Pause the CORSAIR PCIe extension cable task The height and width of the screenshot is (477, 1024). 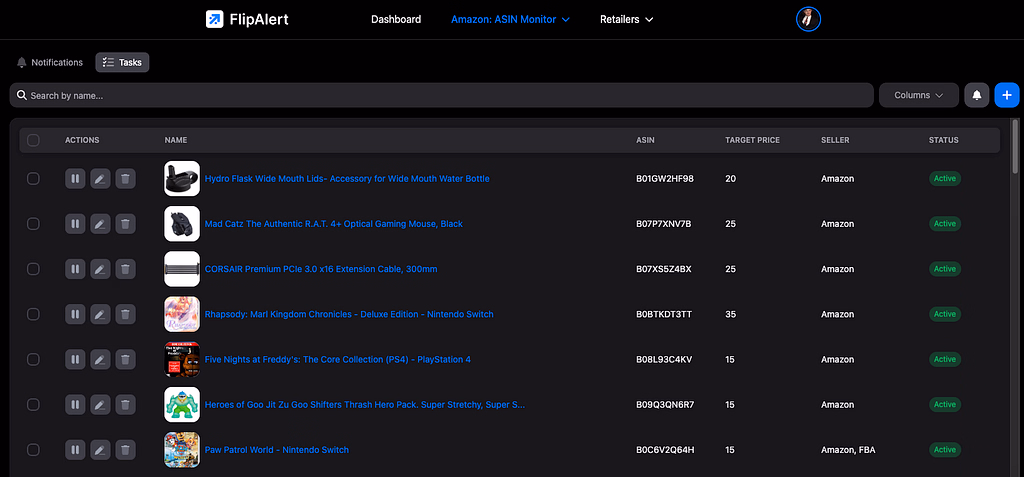[75, 269]
